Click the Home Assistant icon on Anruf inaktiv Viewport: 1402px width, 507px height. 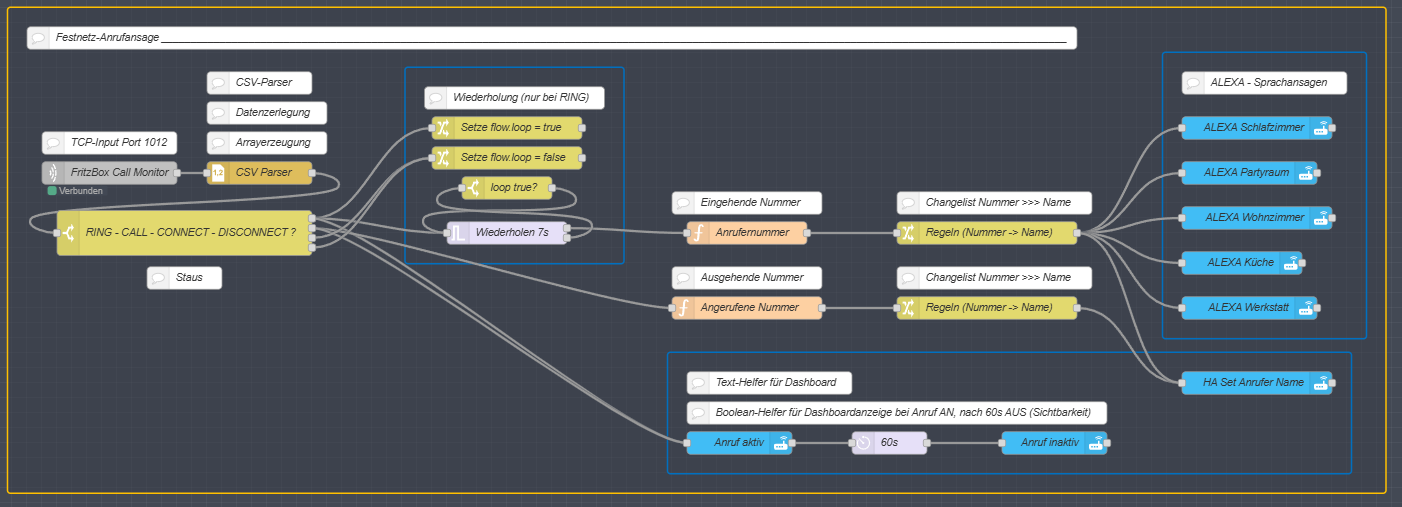1096,443
